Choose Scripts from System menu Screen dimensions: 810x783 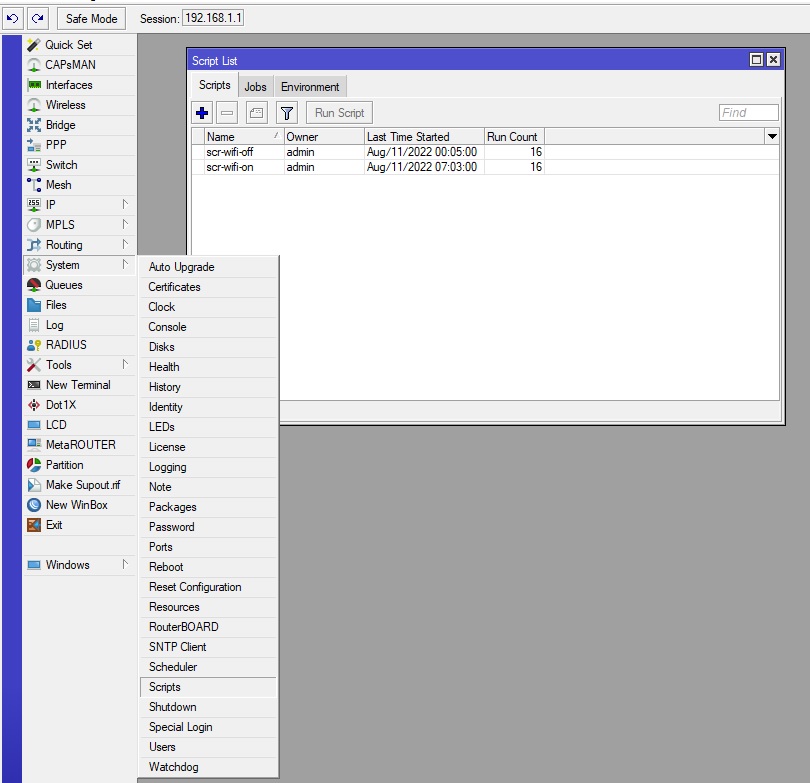208,687
